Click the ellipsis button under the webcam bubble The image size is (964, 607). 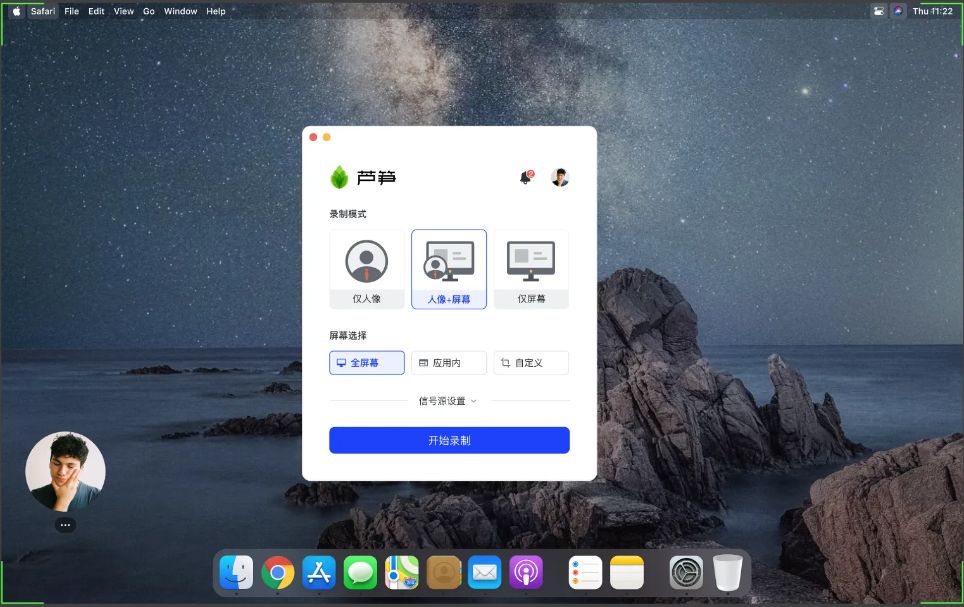65,524
